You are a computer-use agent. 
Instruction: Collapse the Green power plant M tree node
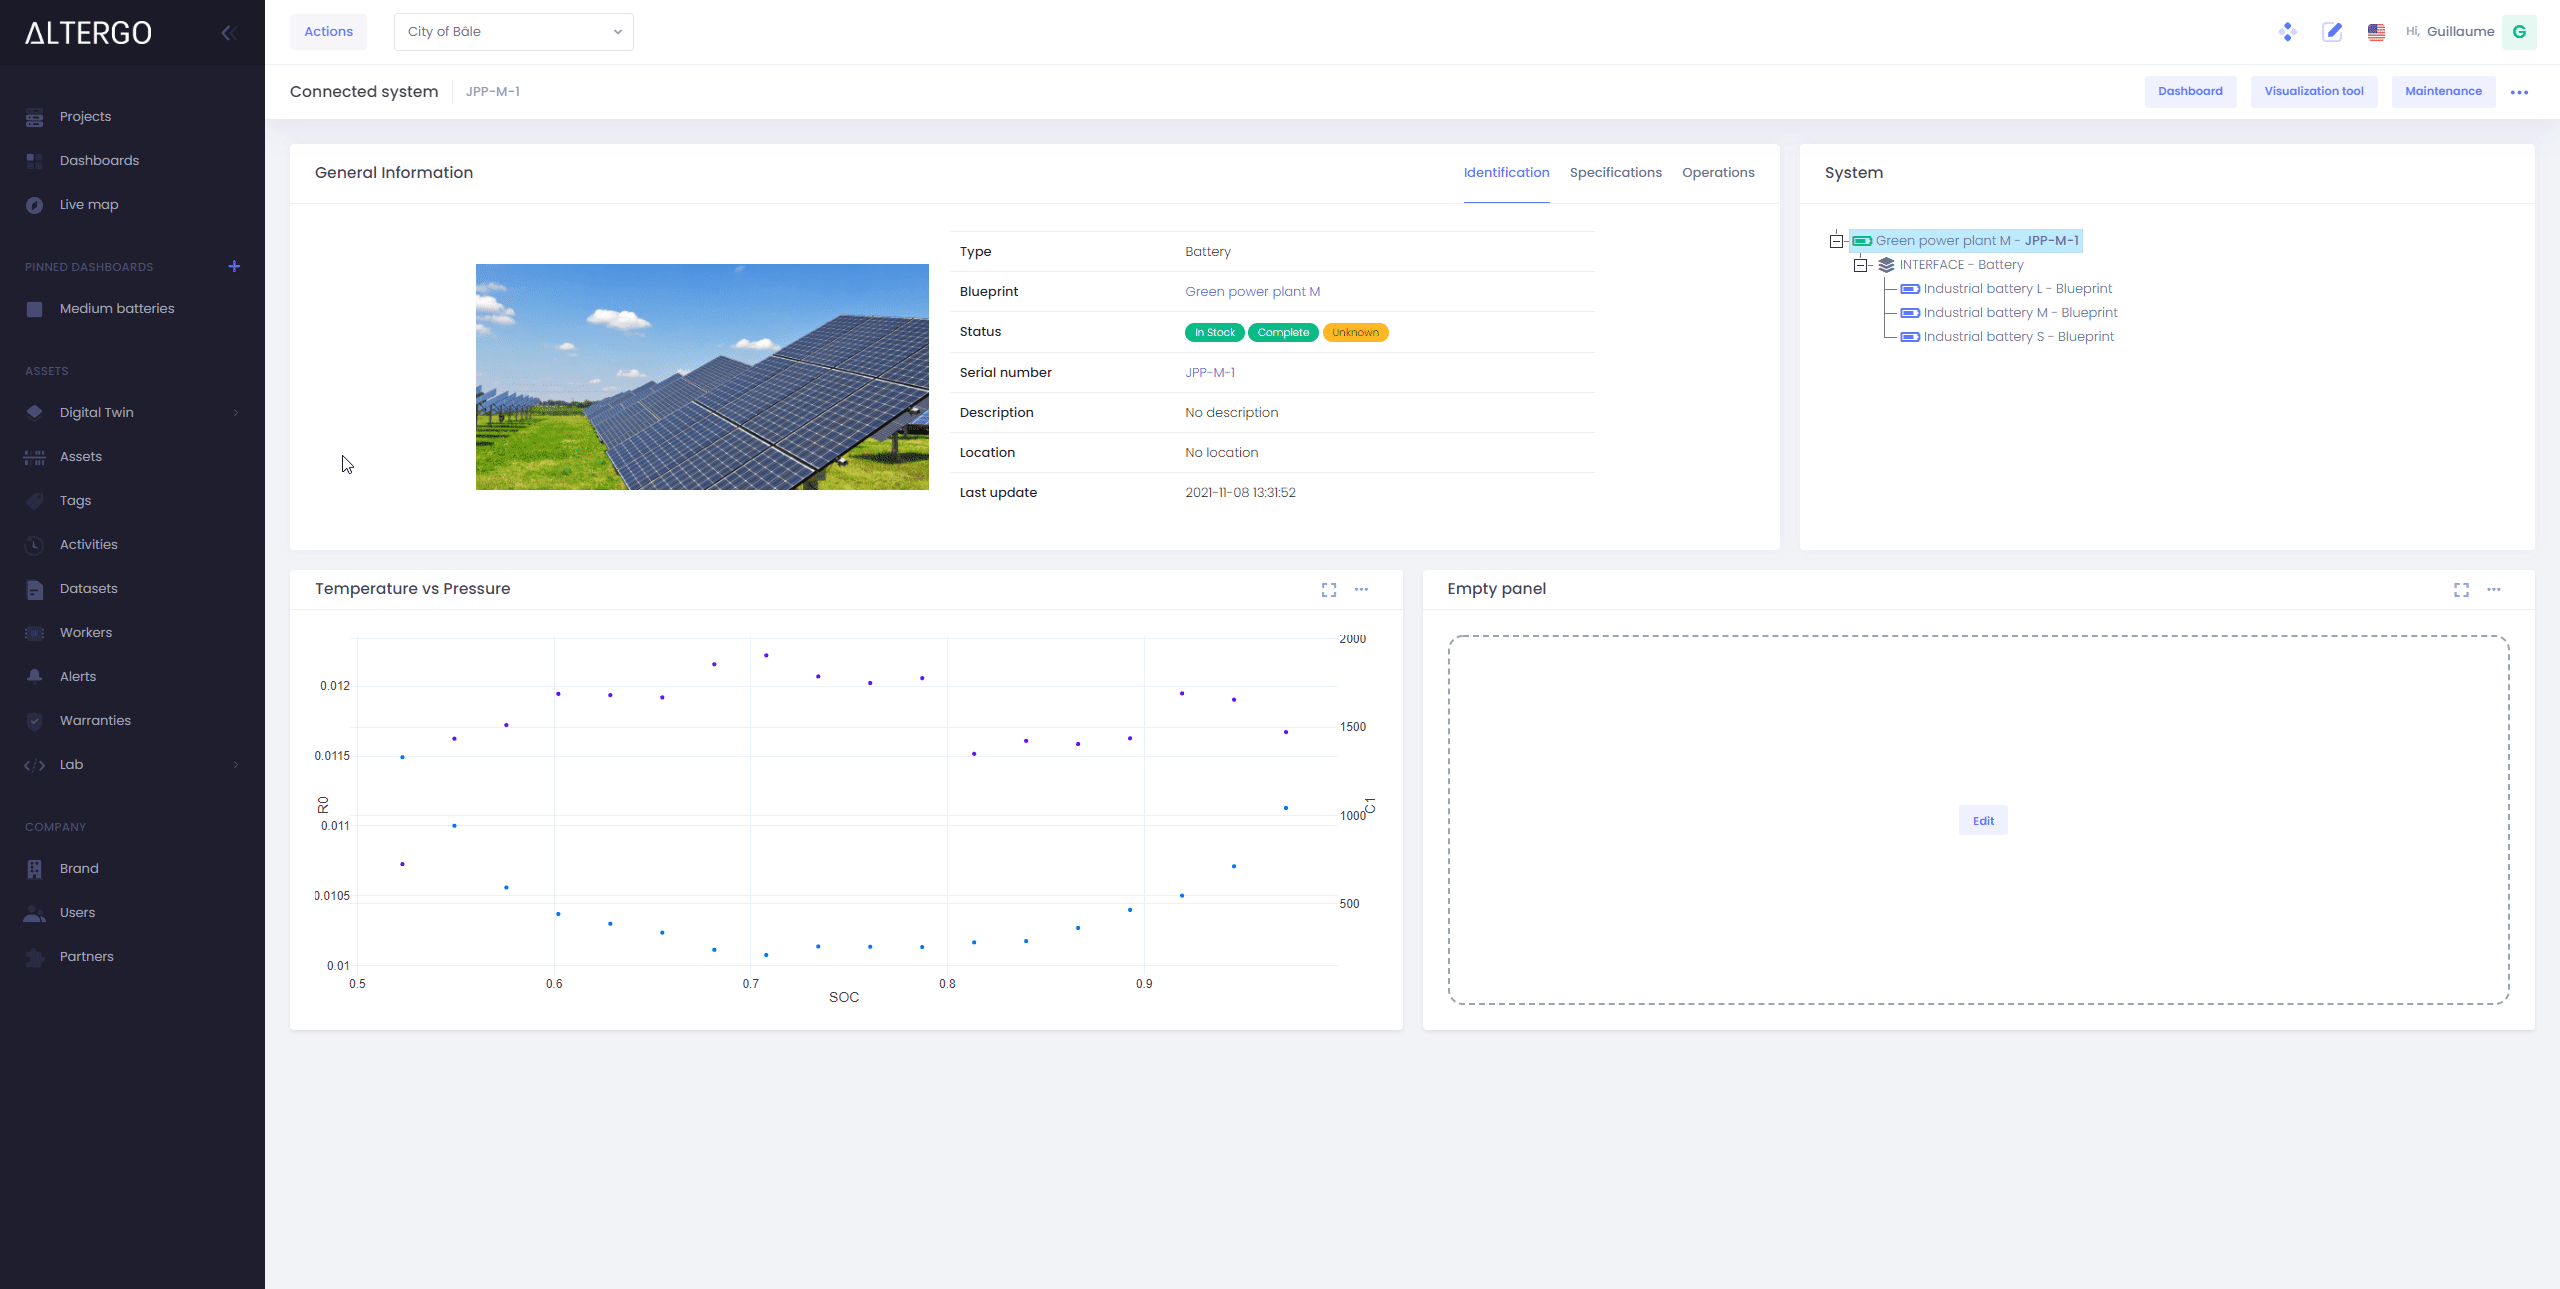point(1836,241)
